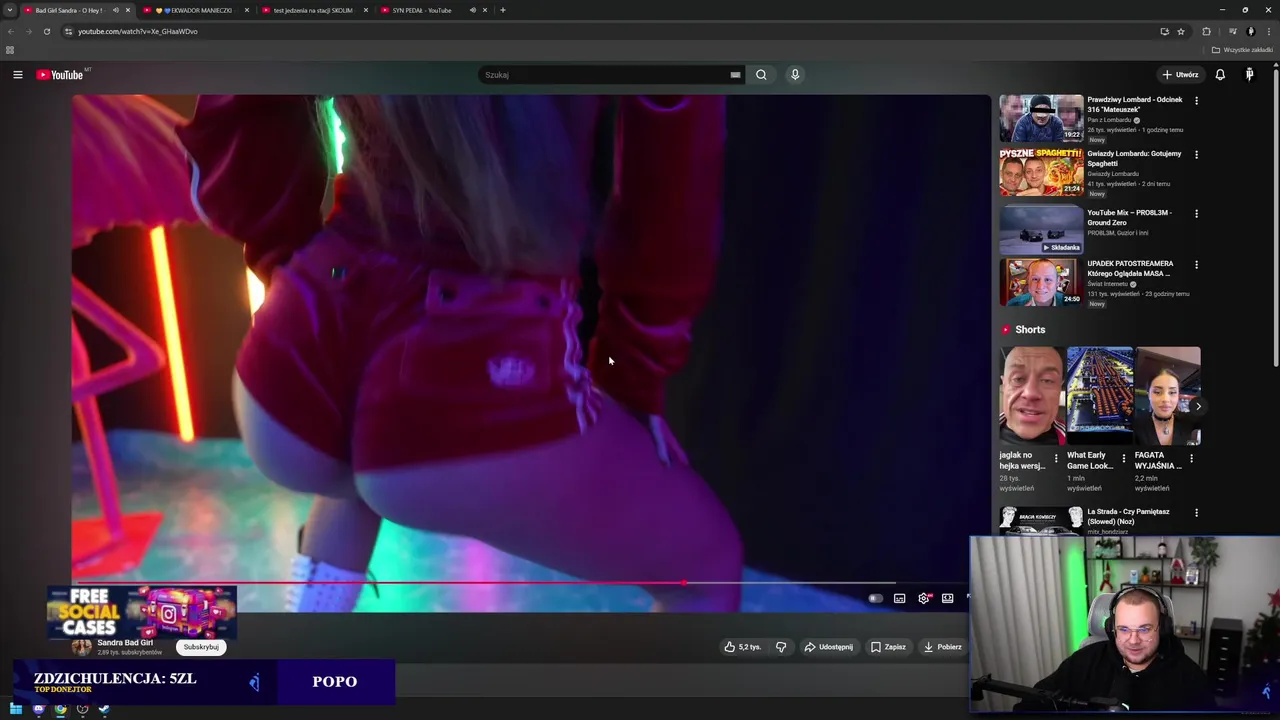Click the search magnifier button
1280x720 pixels.
pyautogui.click(x=761, y=75)
